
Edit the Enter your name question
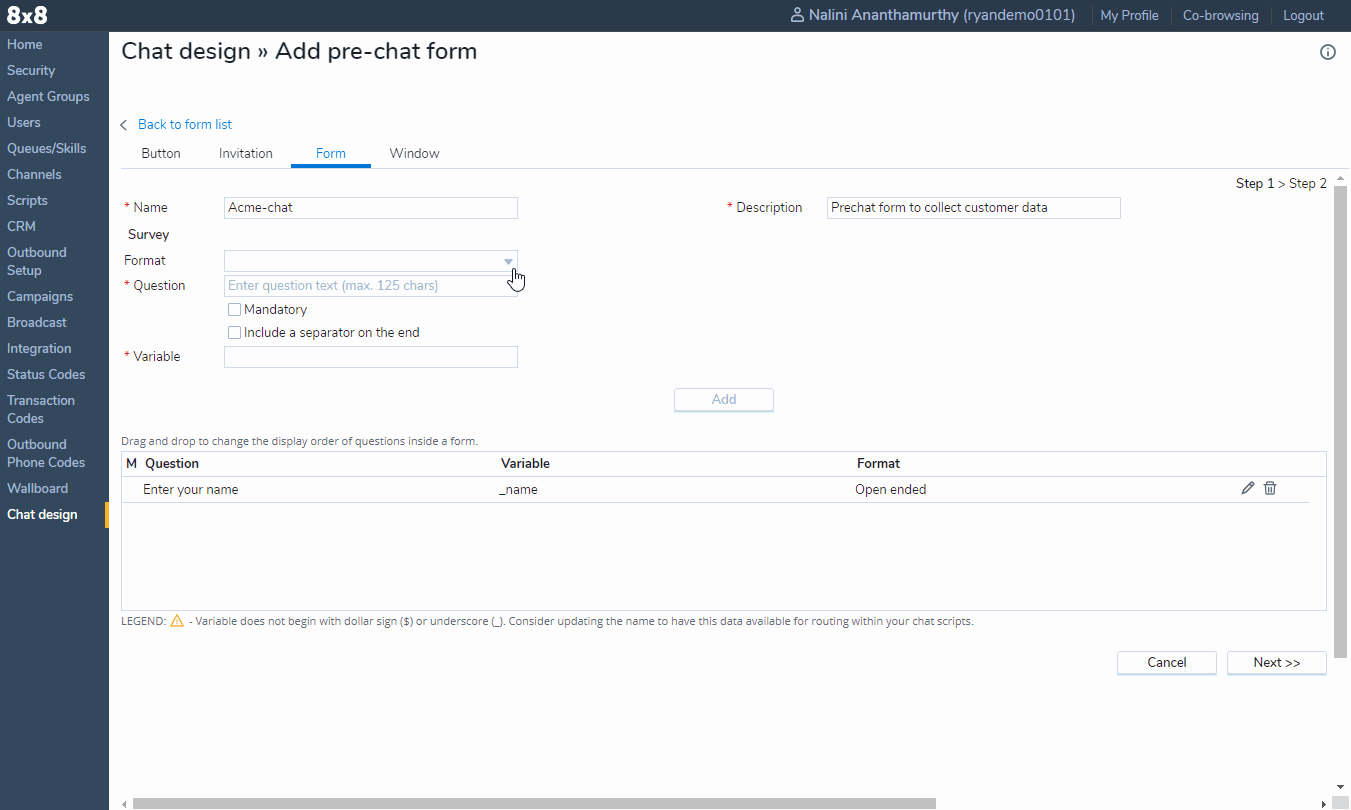(x=1247, y=488)
